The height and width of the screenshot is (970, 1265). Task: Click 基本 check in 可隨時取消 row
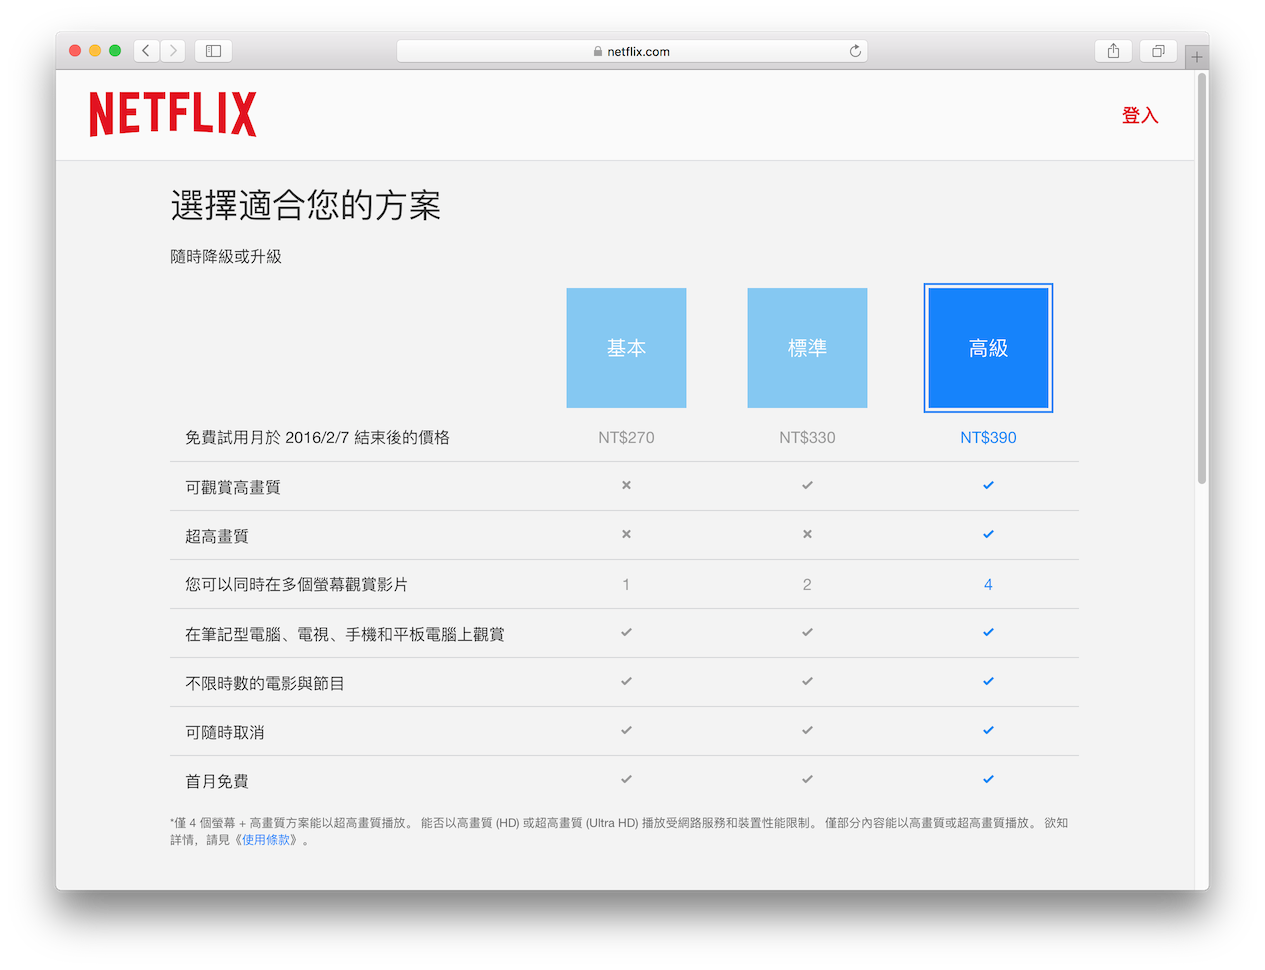pos(626,730)
